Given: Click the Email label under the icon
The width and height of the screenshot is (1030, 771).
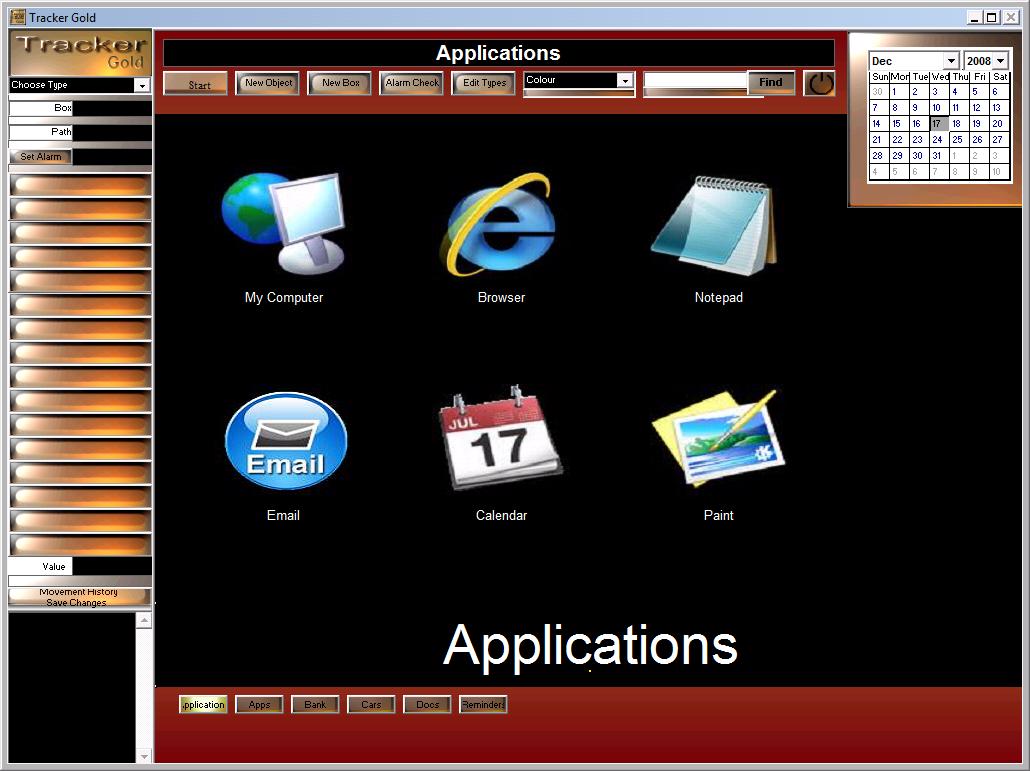Looking at the screenshot, I should (283, 516).
